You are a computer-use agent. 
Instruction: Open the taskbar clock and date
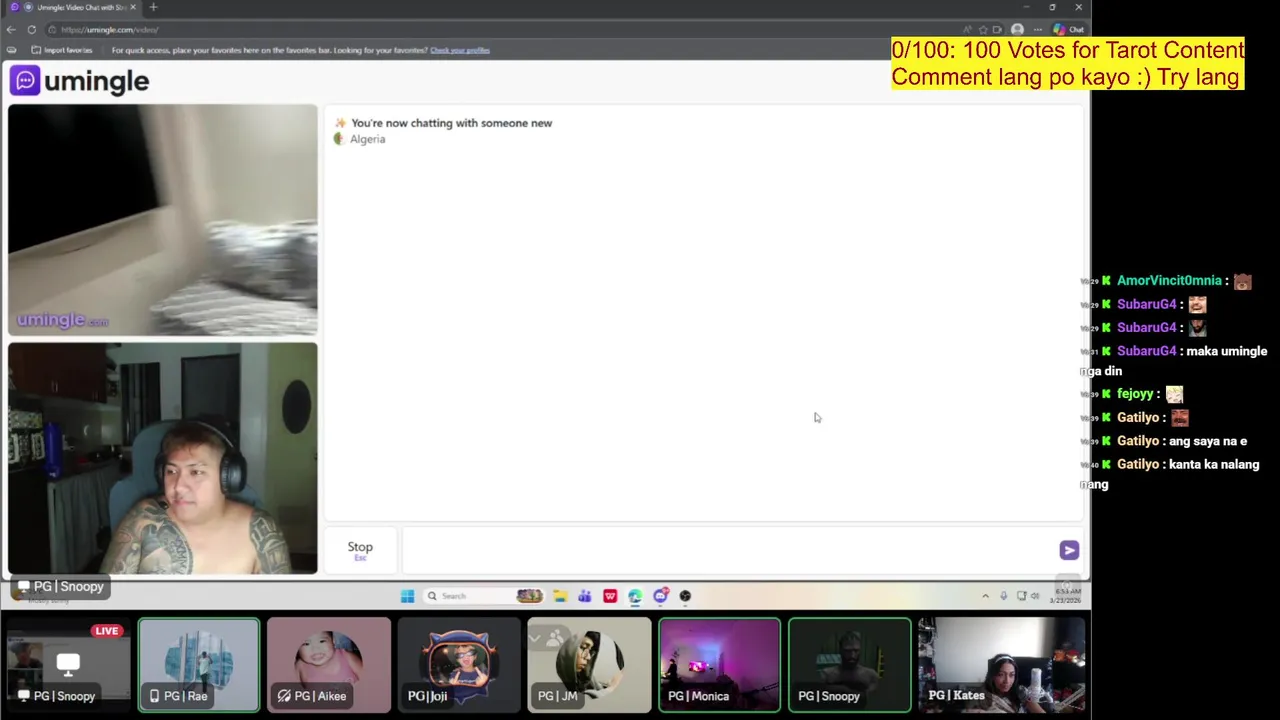tap(1065, 596)
